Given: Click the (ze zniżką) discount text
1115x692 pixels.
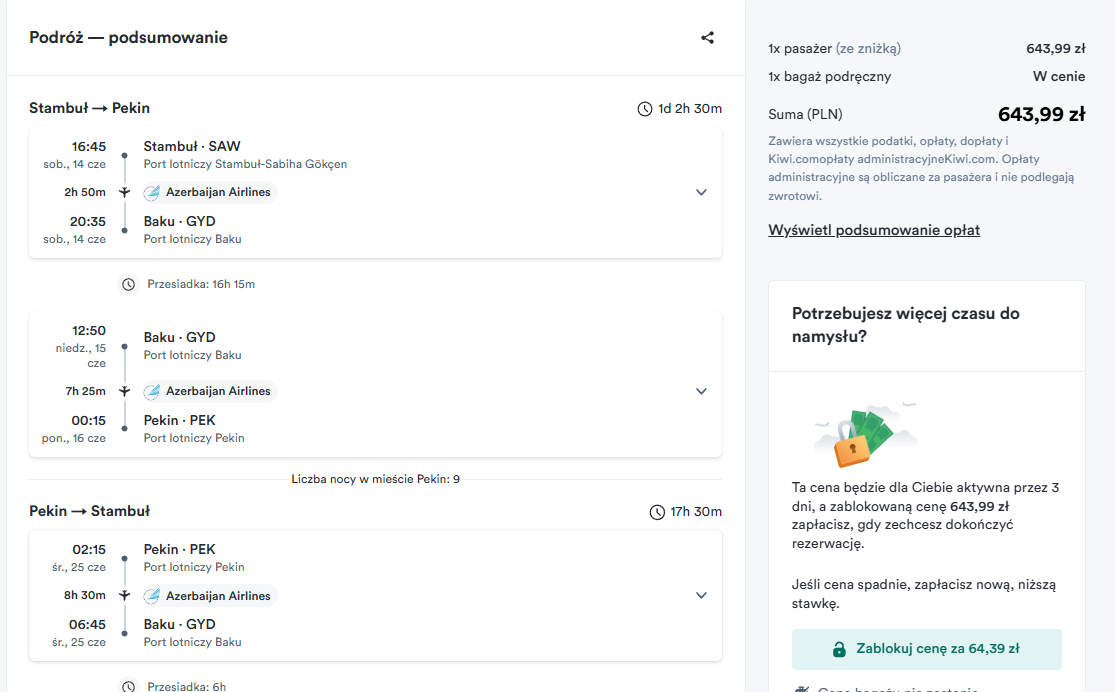Looking at the screenshot, I should [x=868, y=48].
